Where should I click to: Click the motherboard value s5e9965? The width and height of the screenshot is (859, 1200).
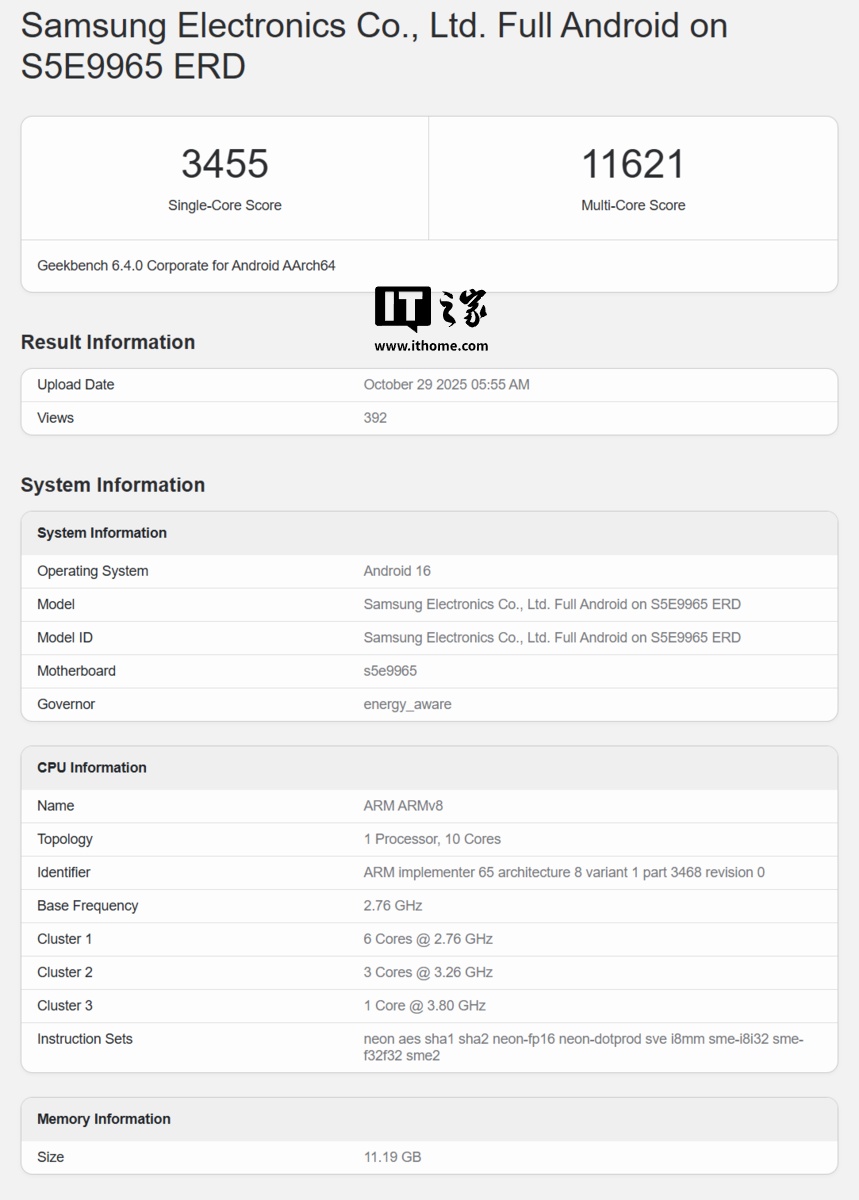pyautogui.click(x=390, y=671)
